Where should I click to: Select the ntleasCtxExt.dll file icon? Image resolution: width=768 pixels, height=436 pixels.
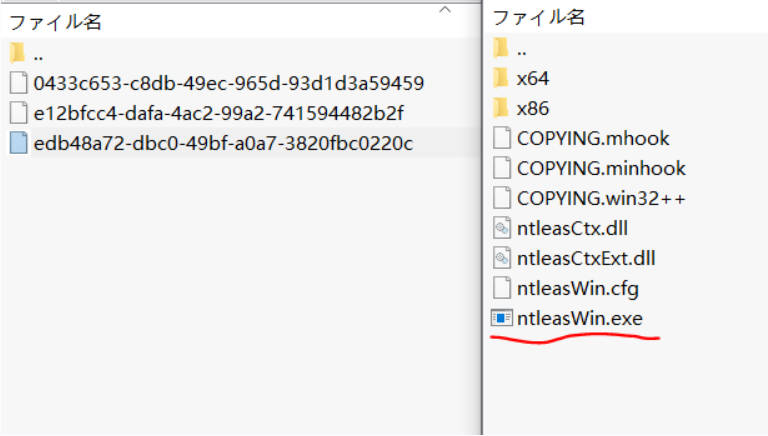pyautogui.click(x=501, y=258)
